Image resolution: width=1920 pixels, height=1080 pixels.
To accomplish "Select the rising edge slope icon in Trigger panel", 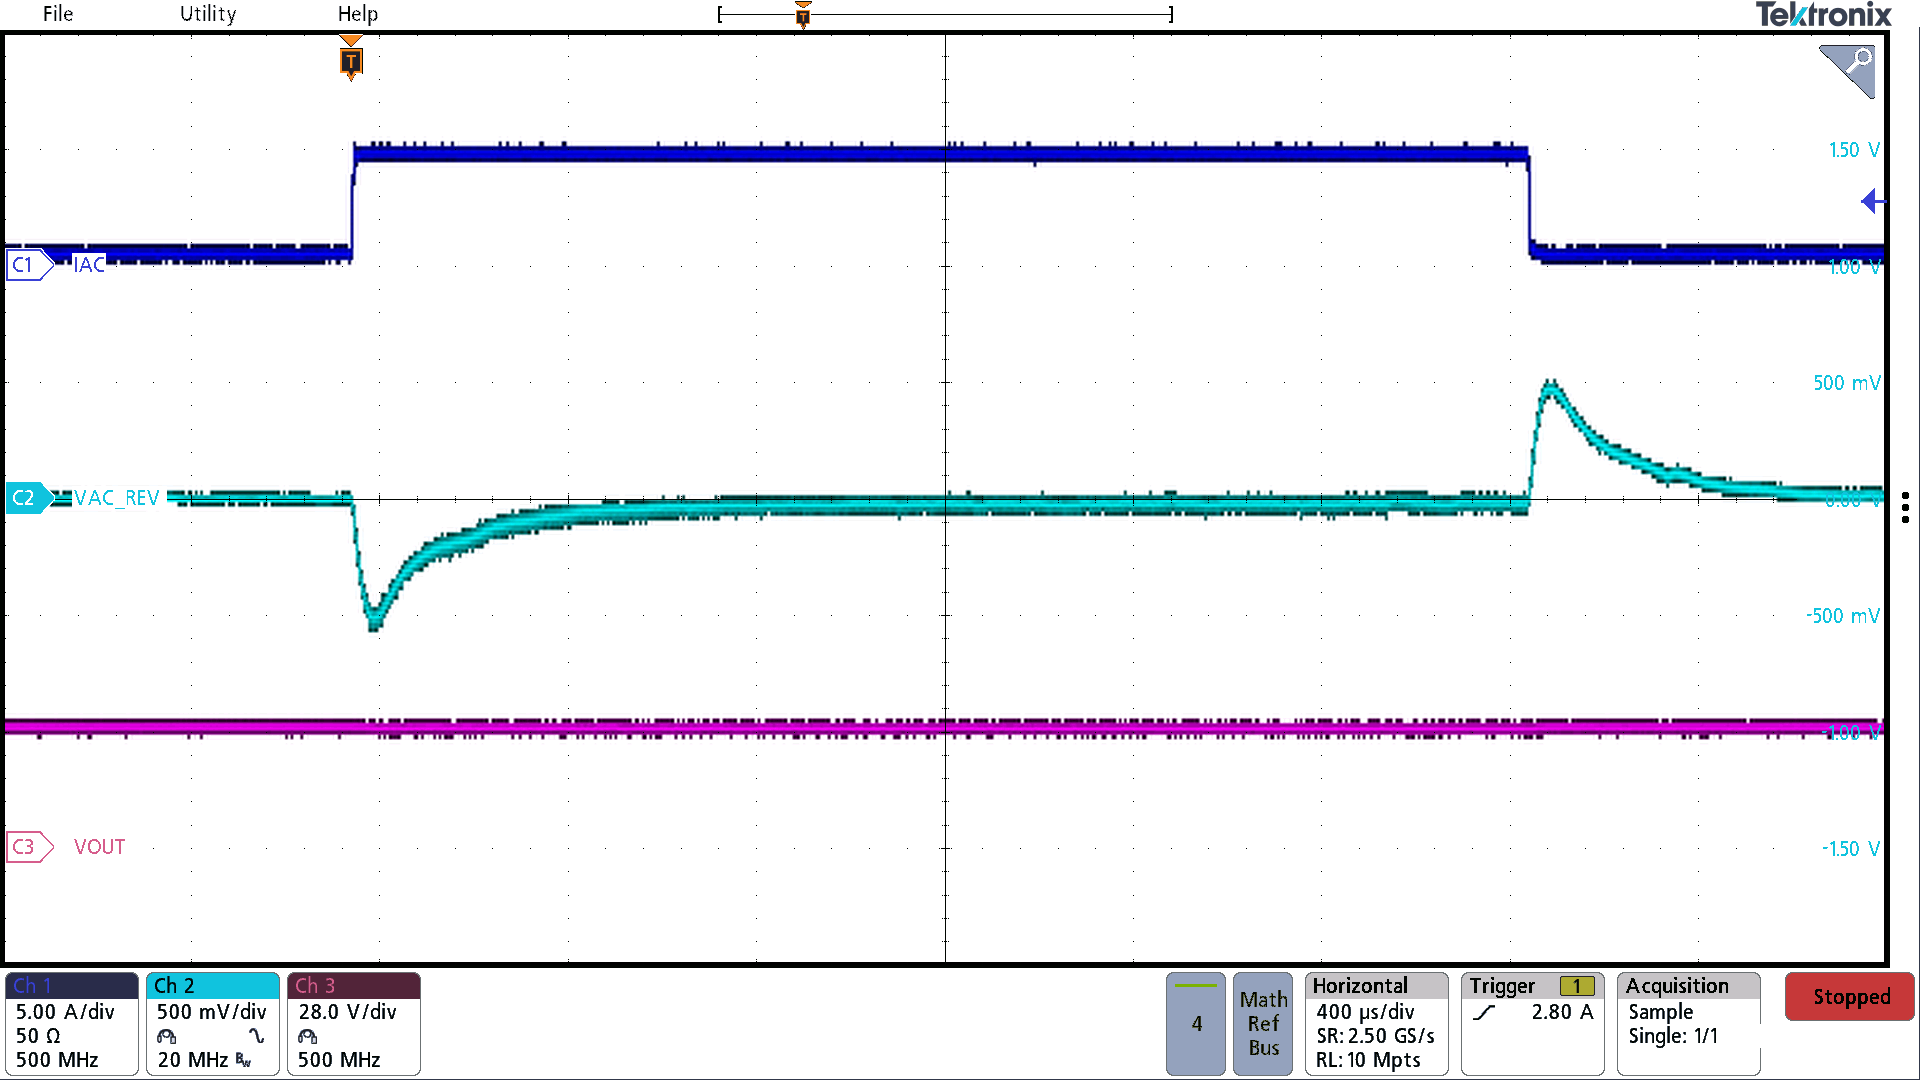I will [x=1485, y=1012].
